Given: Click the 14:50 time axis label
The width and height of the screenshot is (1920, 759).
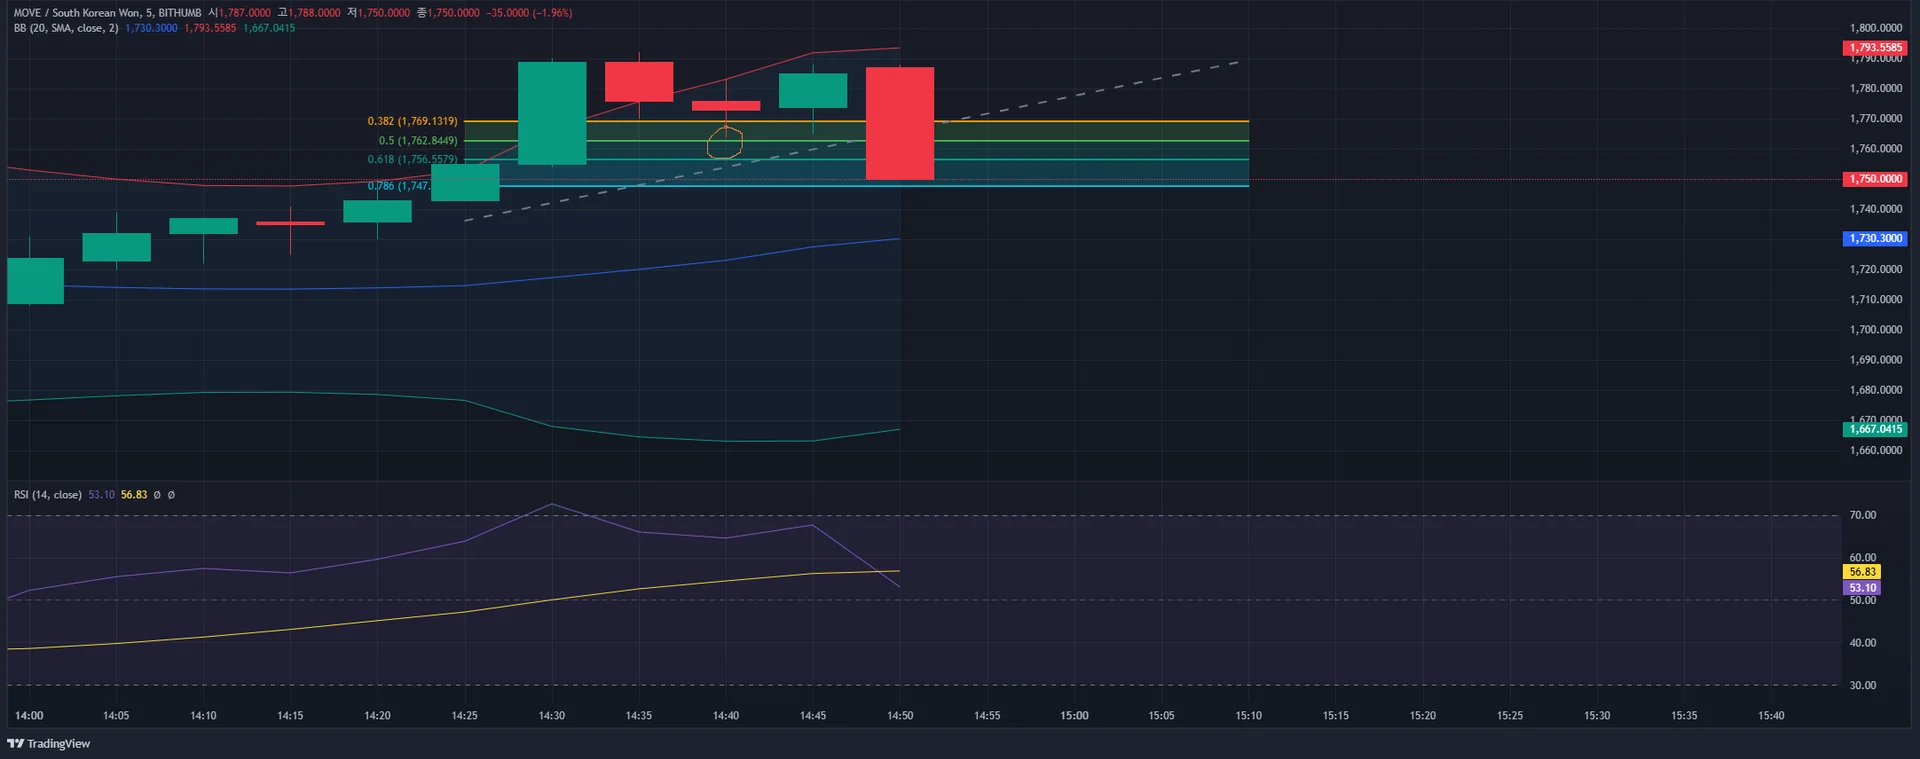Looking at the screenshot, I should (900, 716).
